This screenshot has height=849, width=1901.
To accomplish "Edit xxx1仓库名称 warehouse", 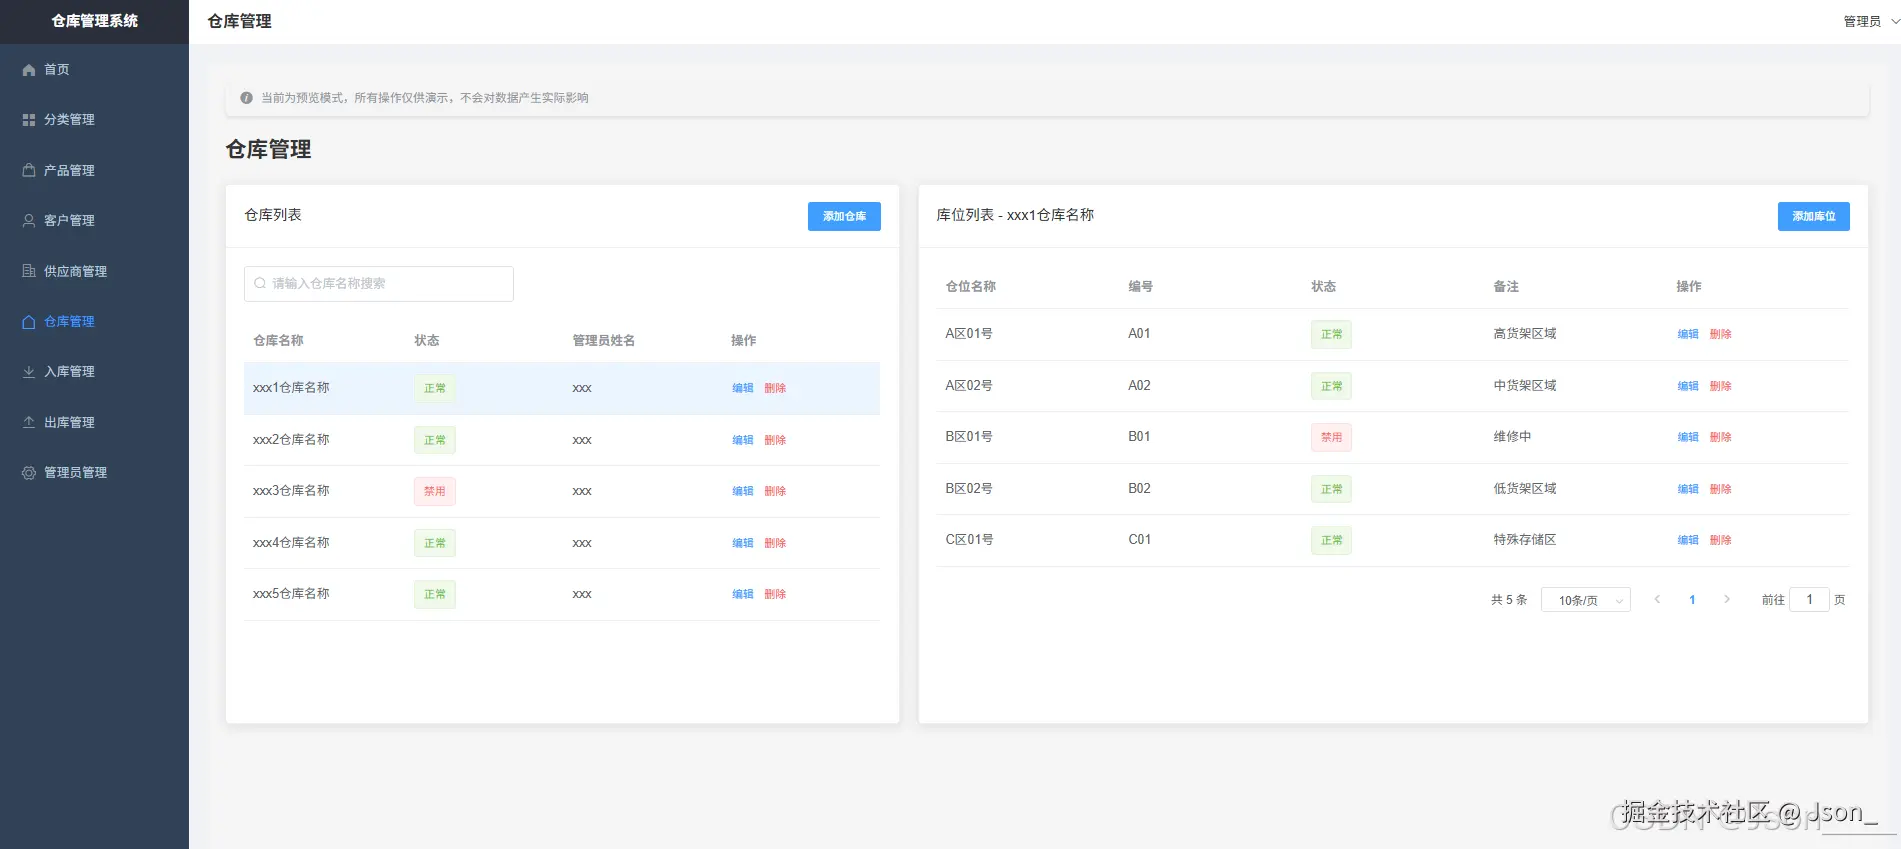I will [742, 388].
